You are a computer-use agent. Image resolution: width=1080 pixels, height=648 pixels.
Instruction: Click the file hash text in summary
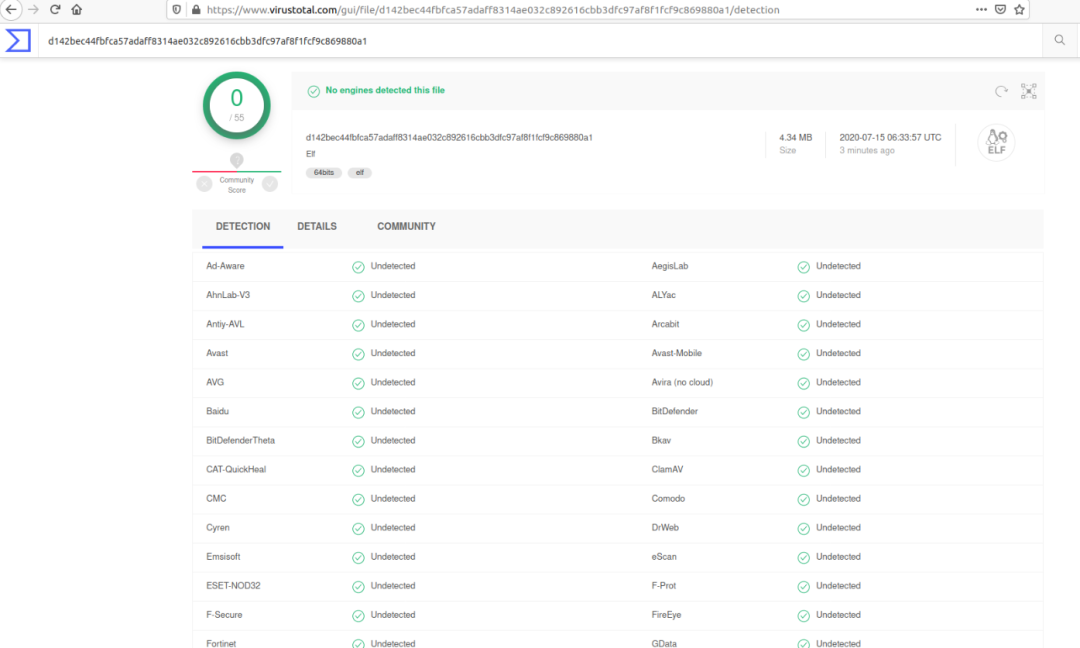pos(449,137)
